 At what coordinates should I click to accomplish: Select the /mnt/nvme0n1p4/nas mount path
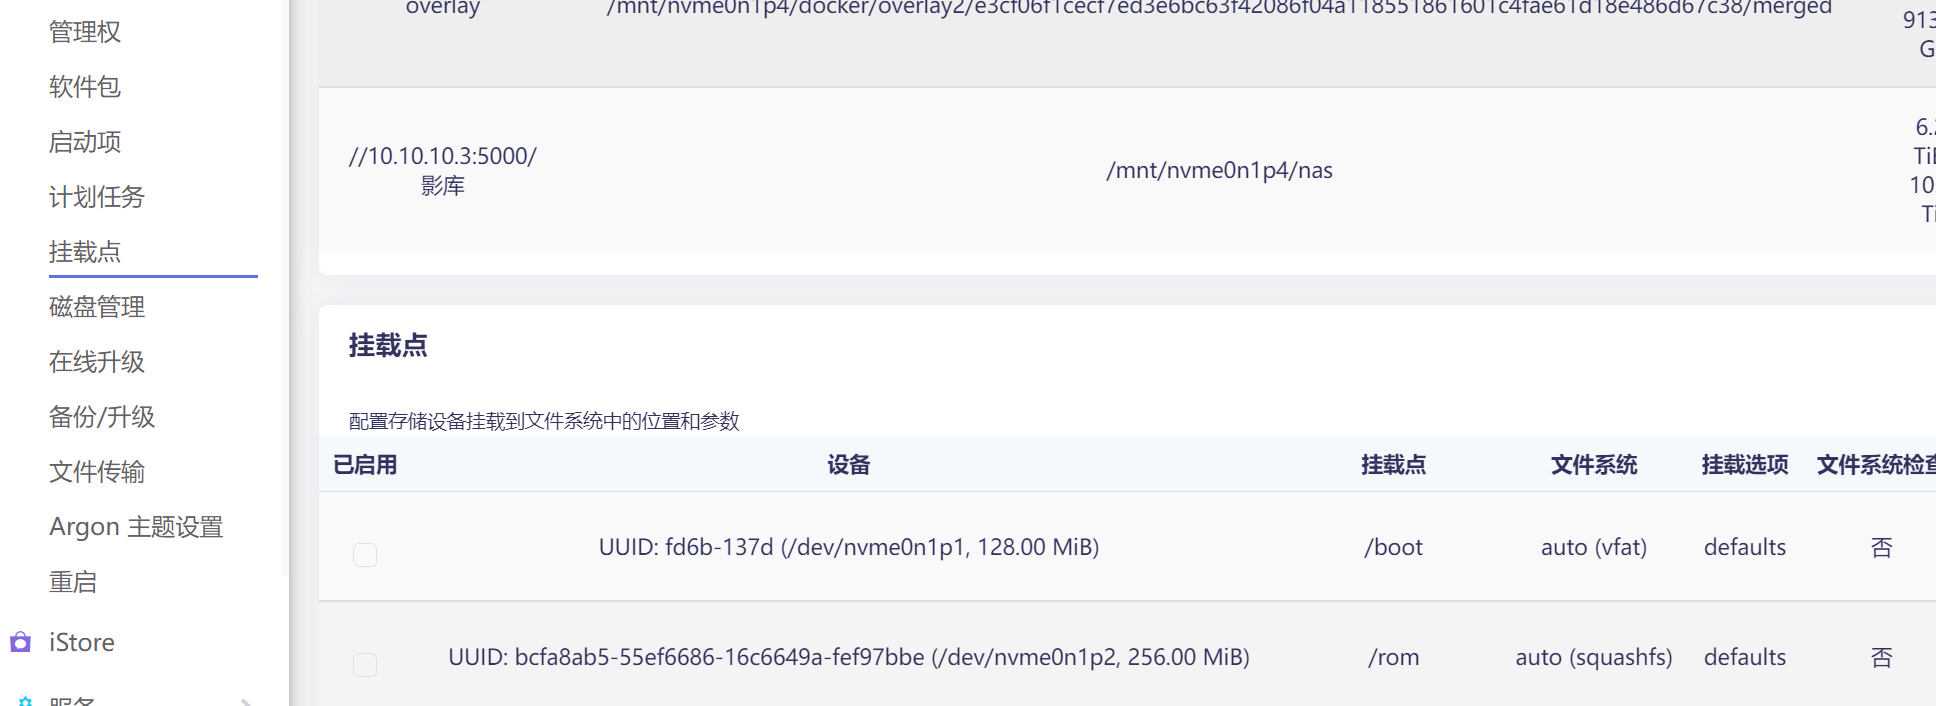pos(1218,170)
